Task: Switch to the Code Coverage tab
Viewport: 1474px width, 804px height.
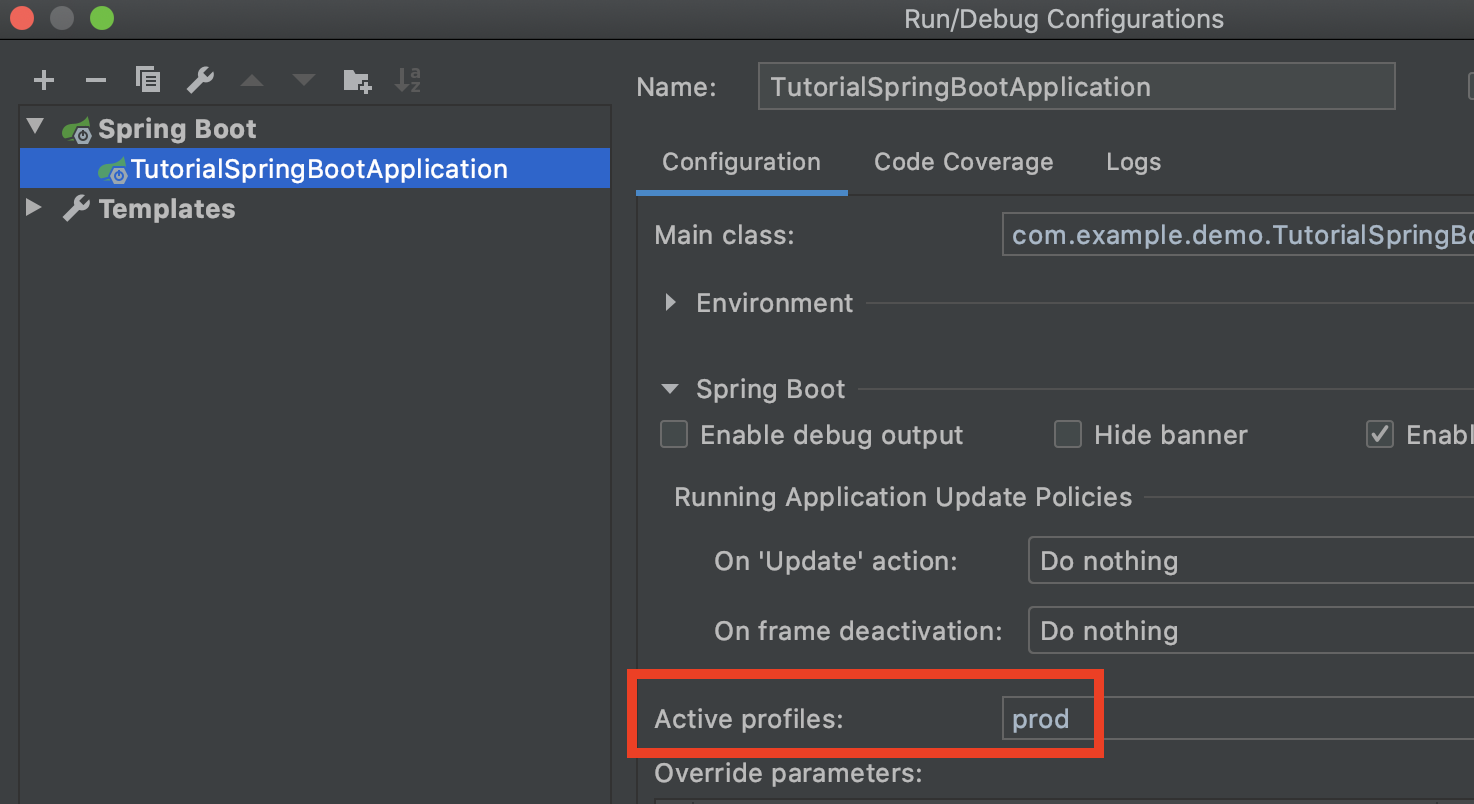Action: [963, 162]
